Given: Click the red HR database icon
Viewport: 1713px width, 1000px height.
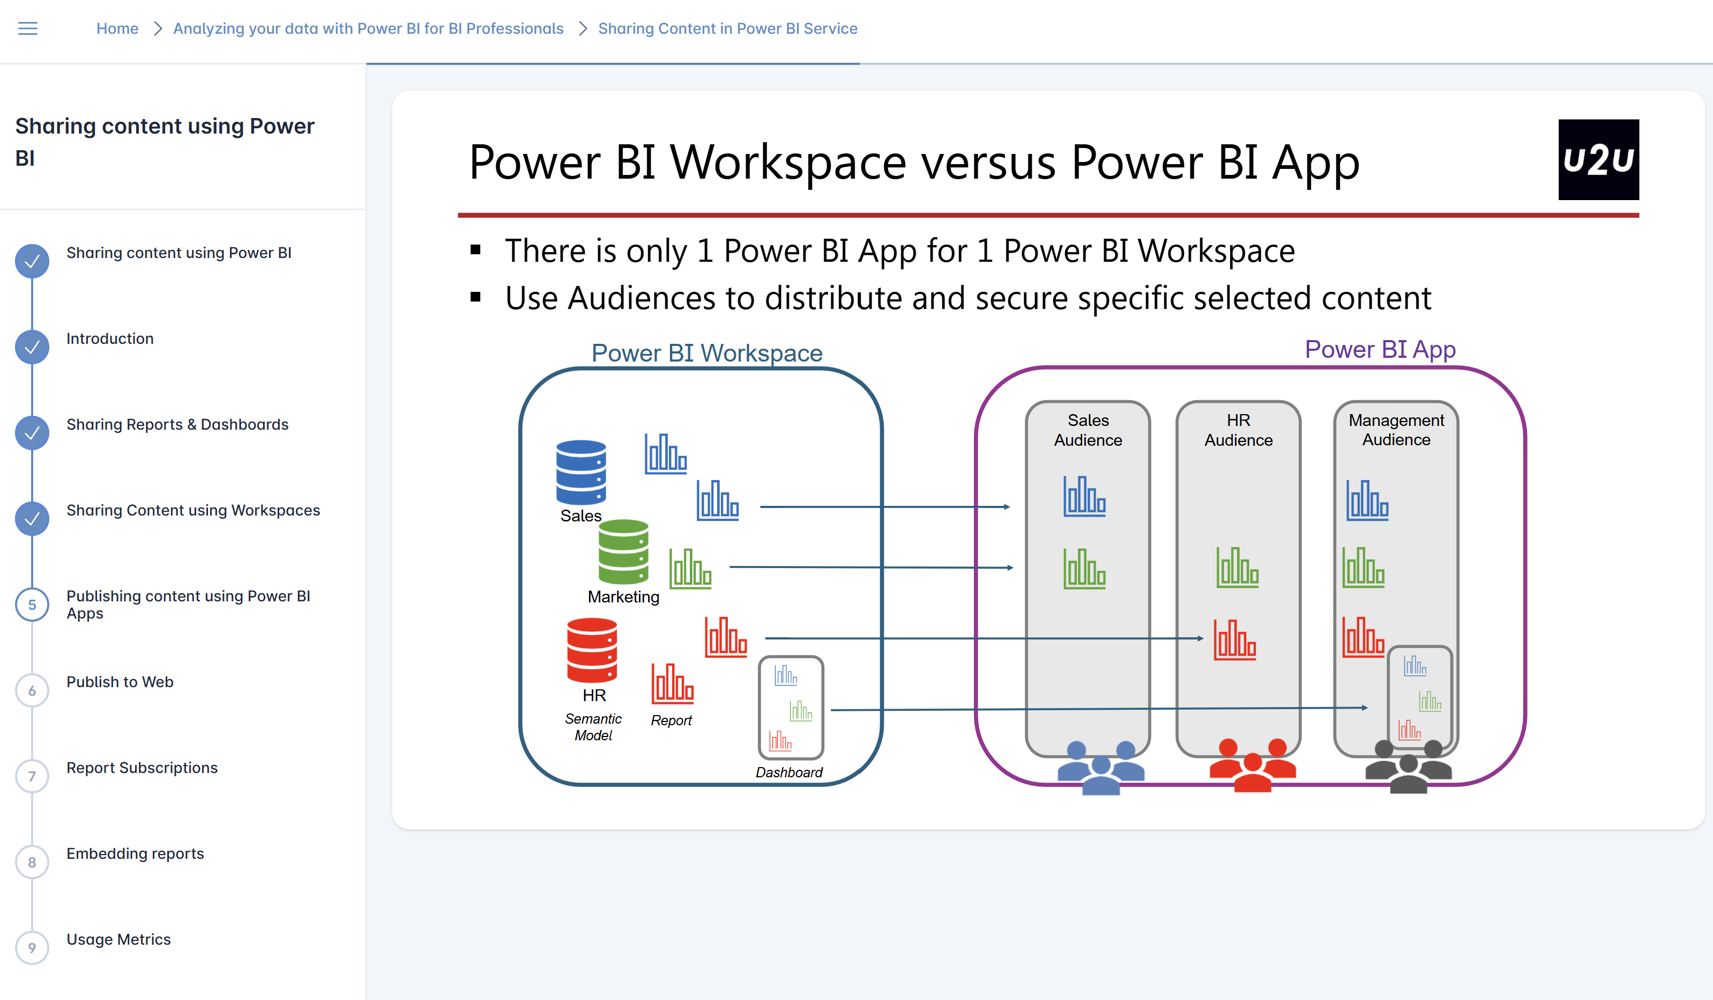Looking at the screenshot, I should pyautogui.click(x=592, y=650).
